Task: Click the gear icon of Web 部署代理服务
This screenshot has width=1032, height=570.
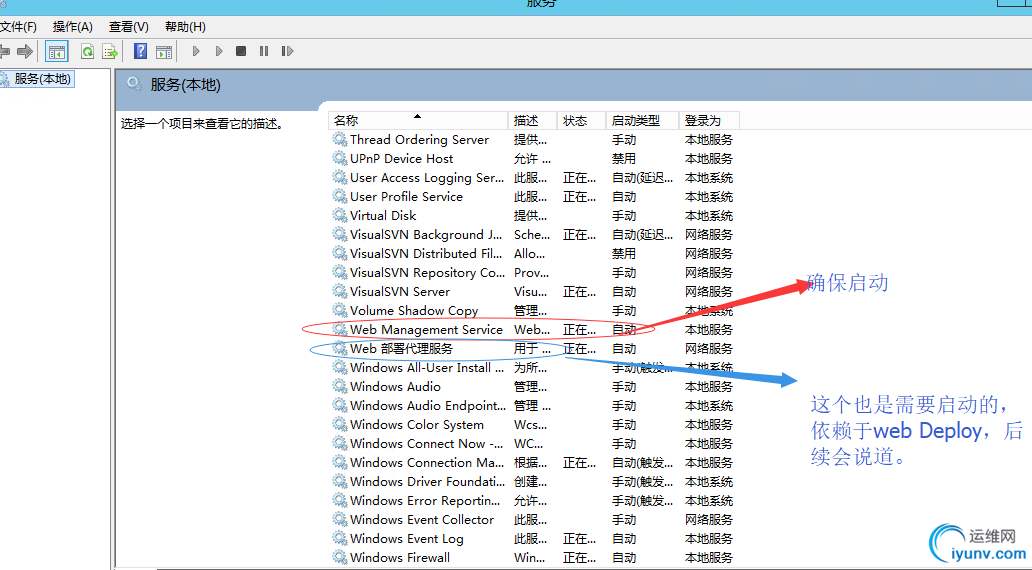Action: pyautogui.click(x=340, y=348)
